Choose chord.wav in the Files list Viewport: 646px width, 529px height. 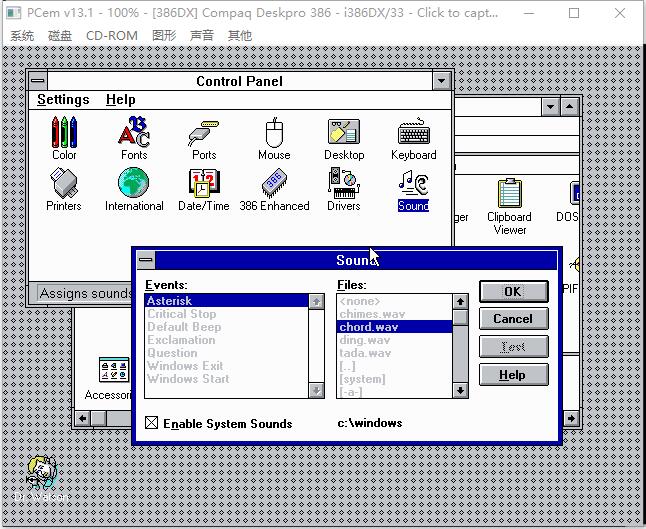pyautogui.click(x=394, y=327)
